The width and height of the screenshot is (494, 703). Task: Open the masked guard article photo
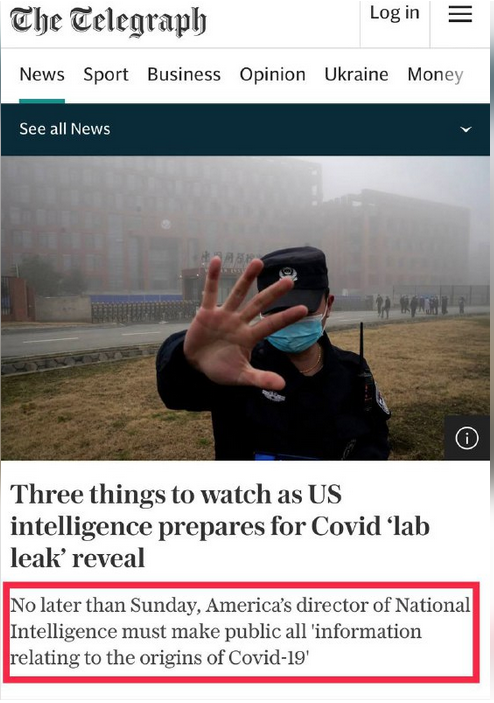pos(245,308)
